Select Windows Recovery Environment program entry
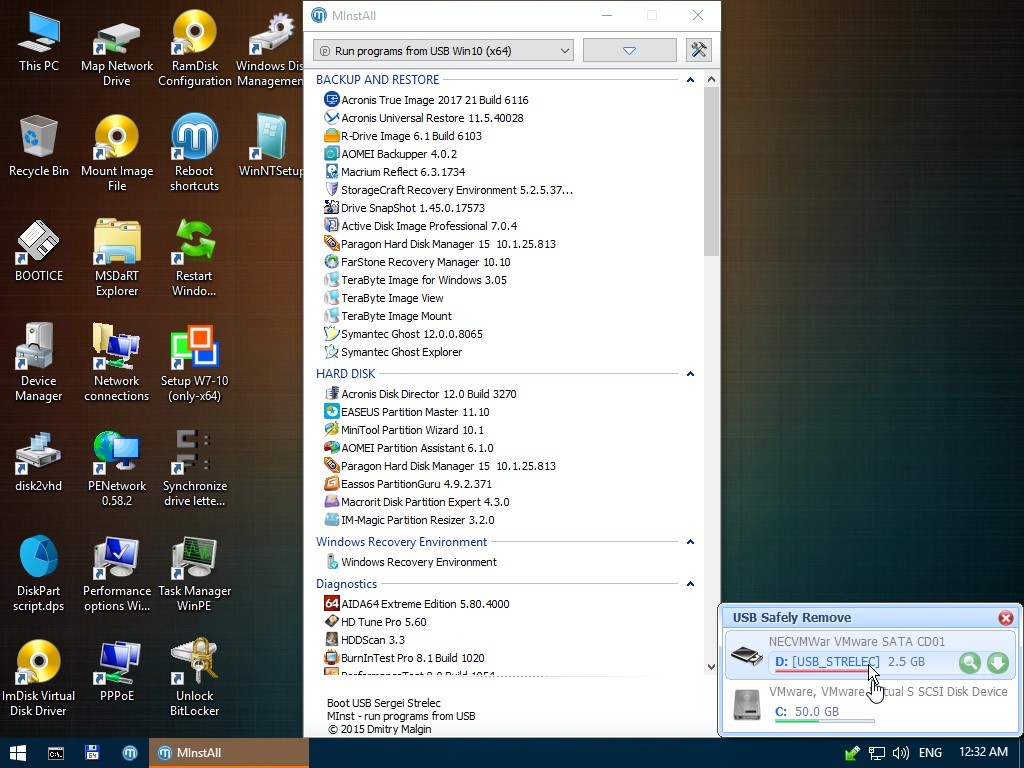The image size is (1024, 768). 411,562
